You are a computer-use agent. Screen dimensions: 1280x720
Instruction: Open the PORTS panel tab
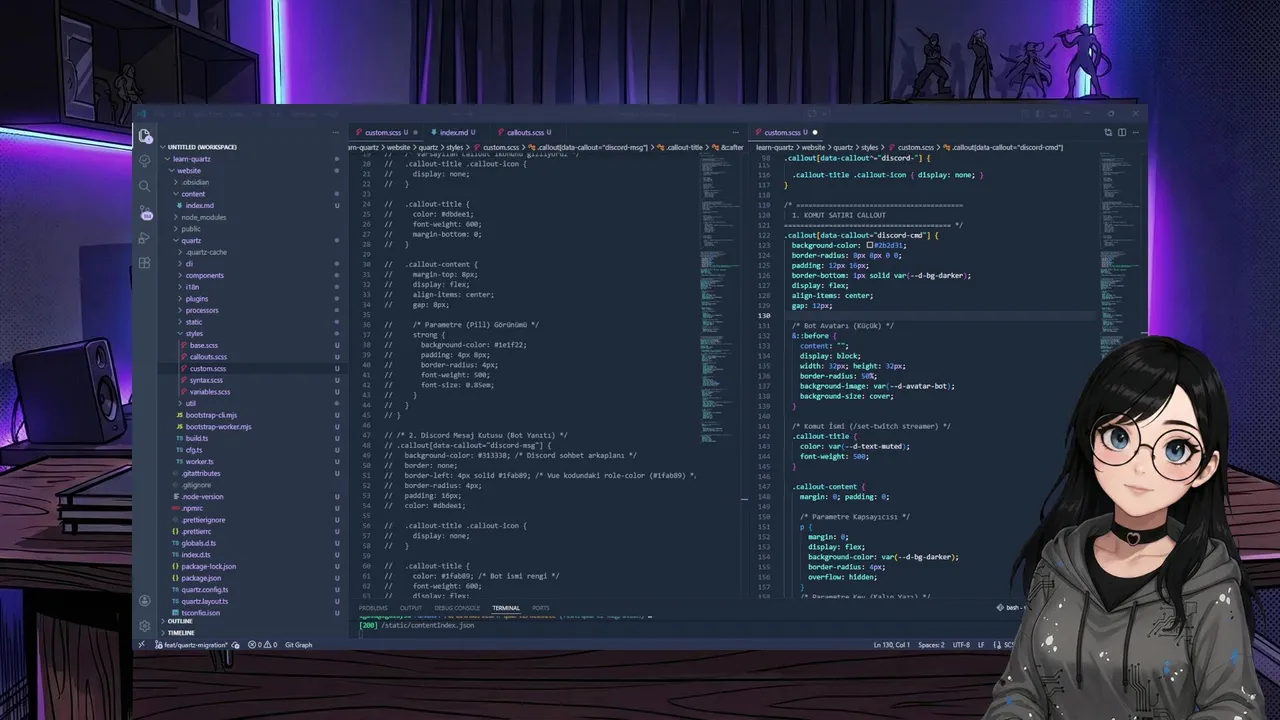(541, 608)
